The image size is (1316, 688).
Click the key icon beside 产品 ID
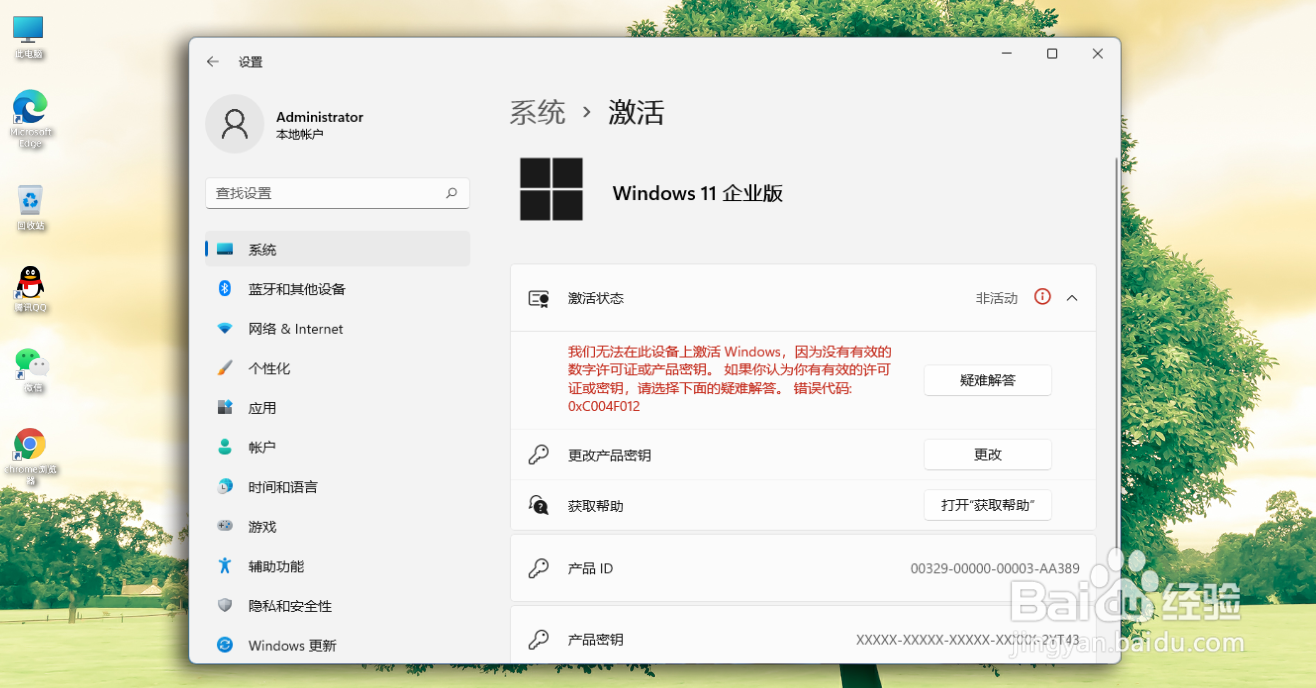[539, 568]
